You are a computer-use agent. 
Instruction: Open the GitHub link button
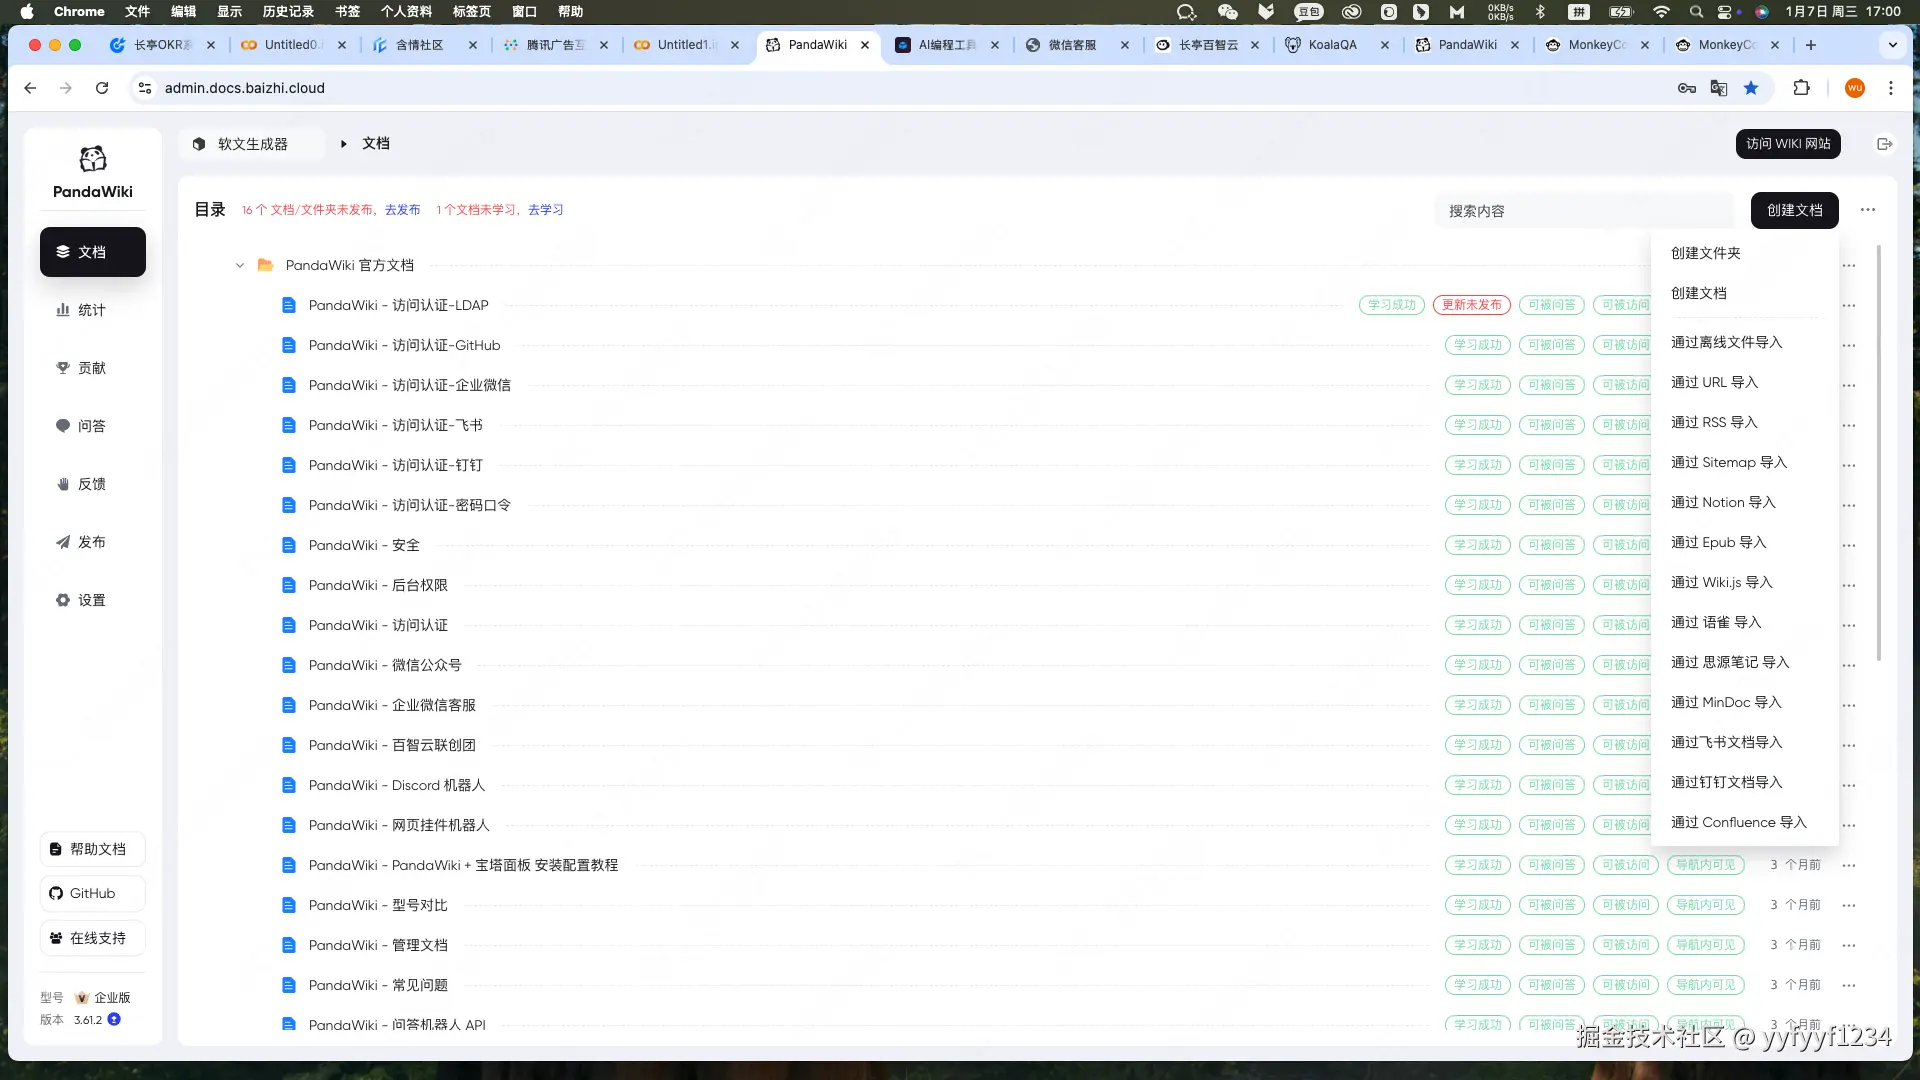(93, 893)
